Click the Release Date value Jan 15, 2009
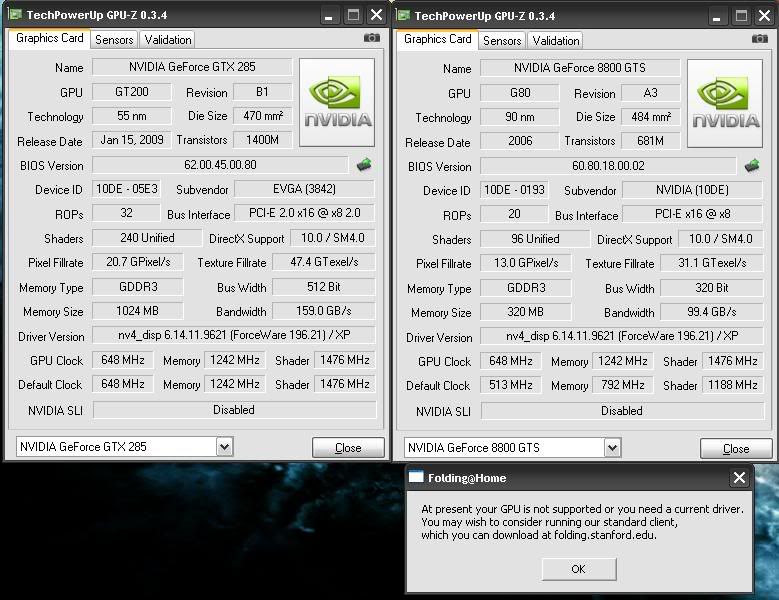 (x=132, y=140)
